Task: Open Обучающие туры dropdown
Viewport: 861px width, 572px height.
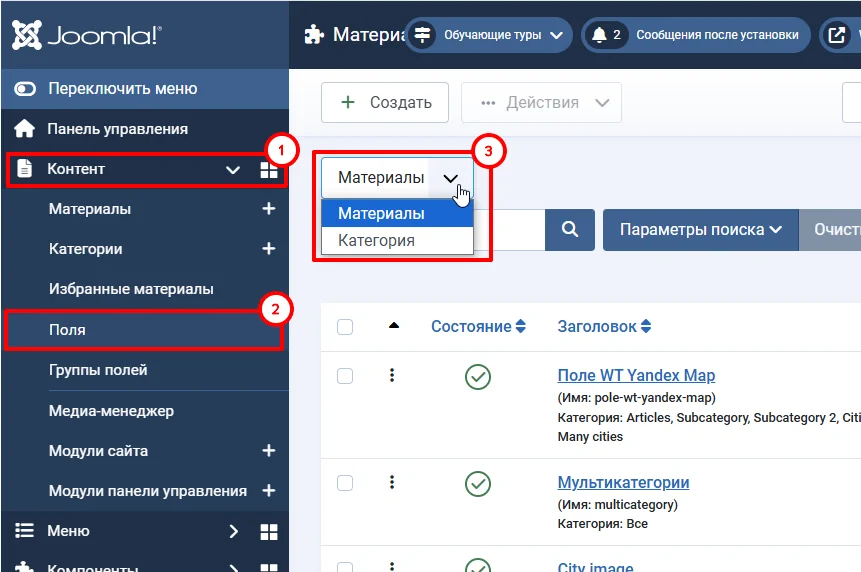Action: (489, 35)
